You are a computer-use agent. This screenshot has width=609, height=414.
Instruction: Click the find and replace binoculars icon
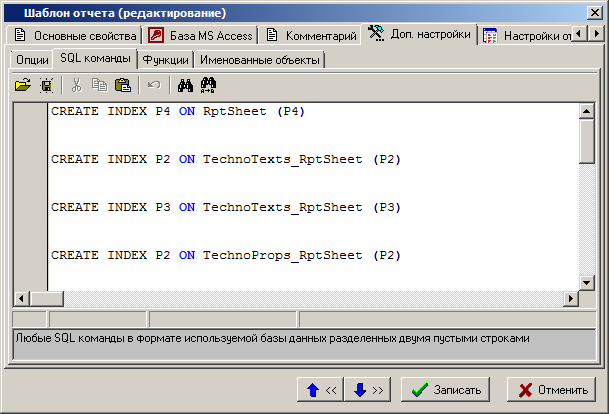pos(209,86)
